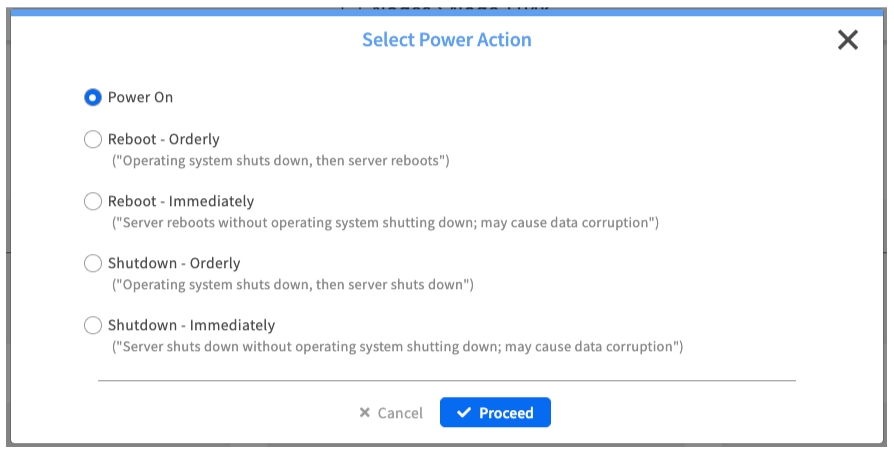The height and width of the screenshot is (454, 894).
Task: Click the "Reboot - Immediately" label text
Action: click(181, 201)
